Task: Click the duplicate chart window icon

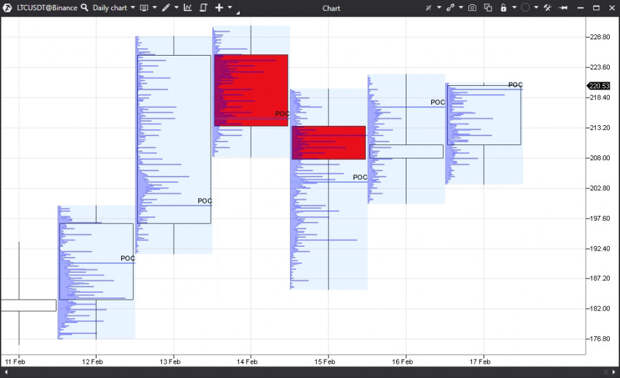Action: click(488, 8)
